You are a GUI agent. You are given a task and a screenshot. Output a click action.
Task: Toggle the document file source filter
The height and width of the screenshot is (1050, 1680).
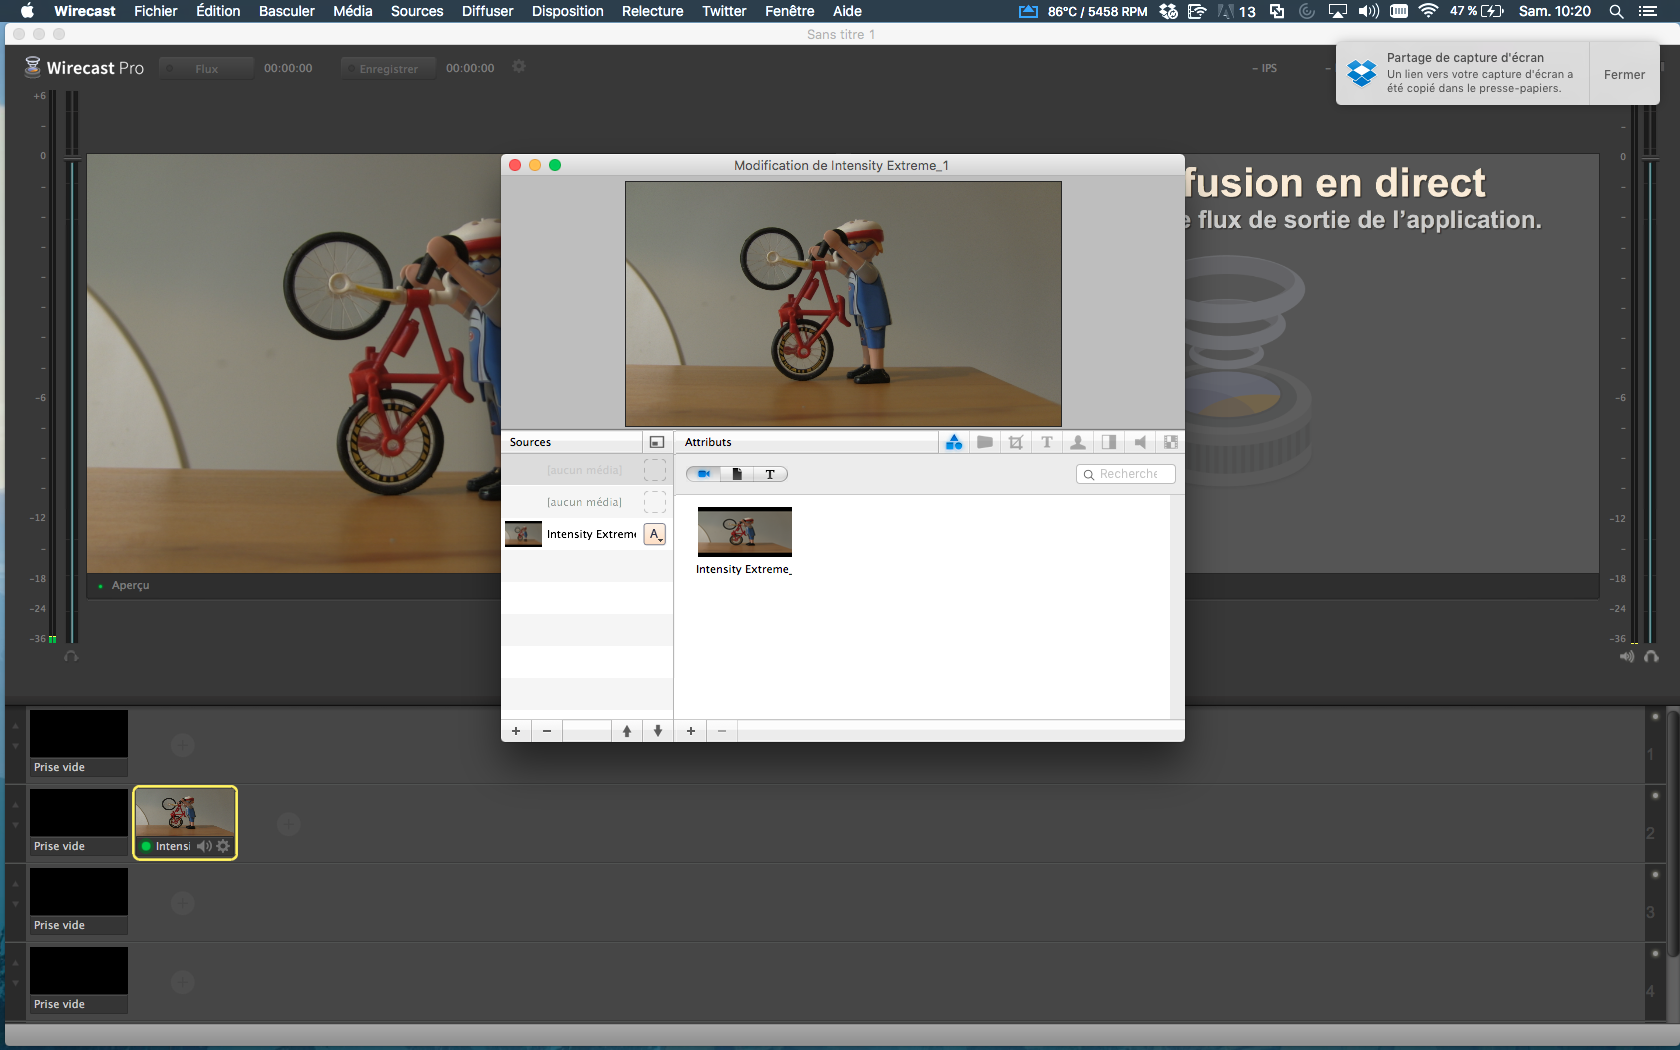737,474
